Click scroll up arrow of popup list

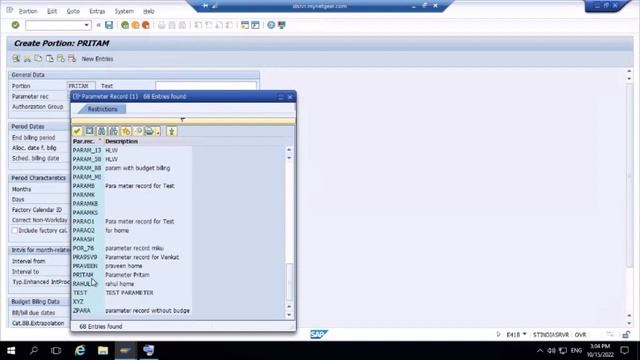(289, 150)
